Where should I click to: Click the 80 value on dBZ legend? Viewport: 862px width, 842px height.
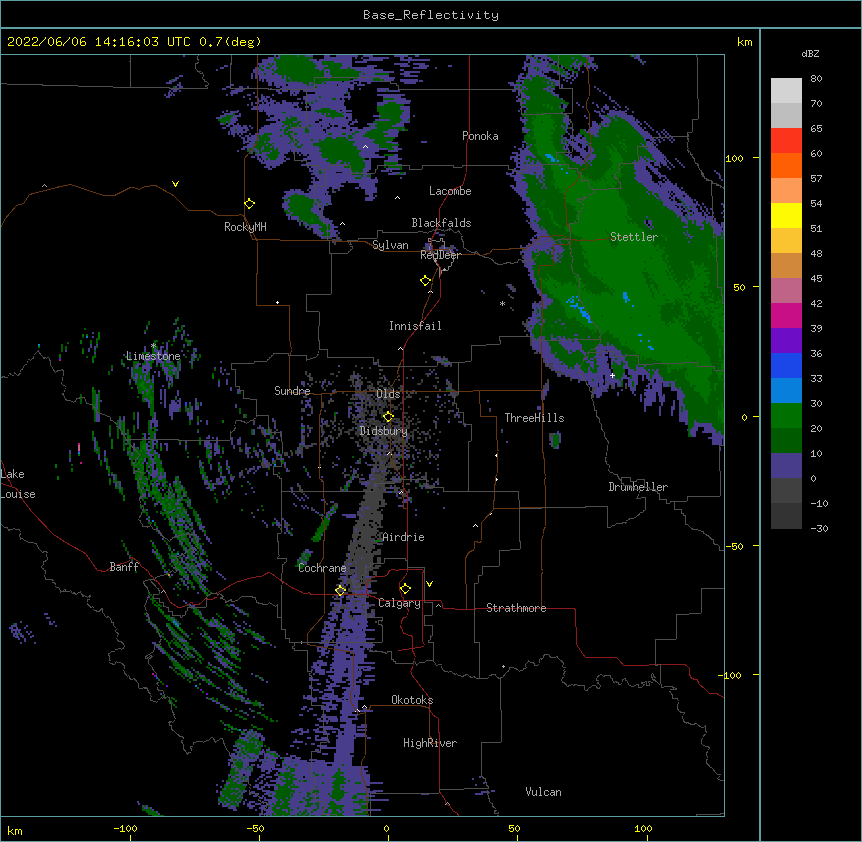[816, 79]
